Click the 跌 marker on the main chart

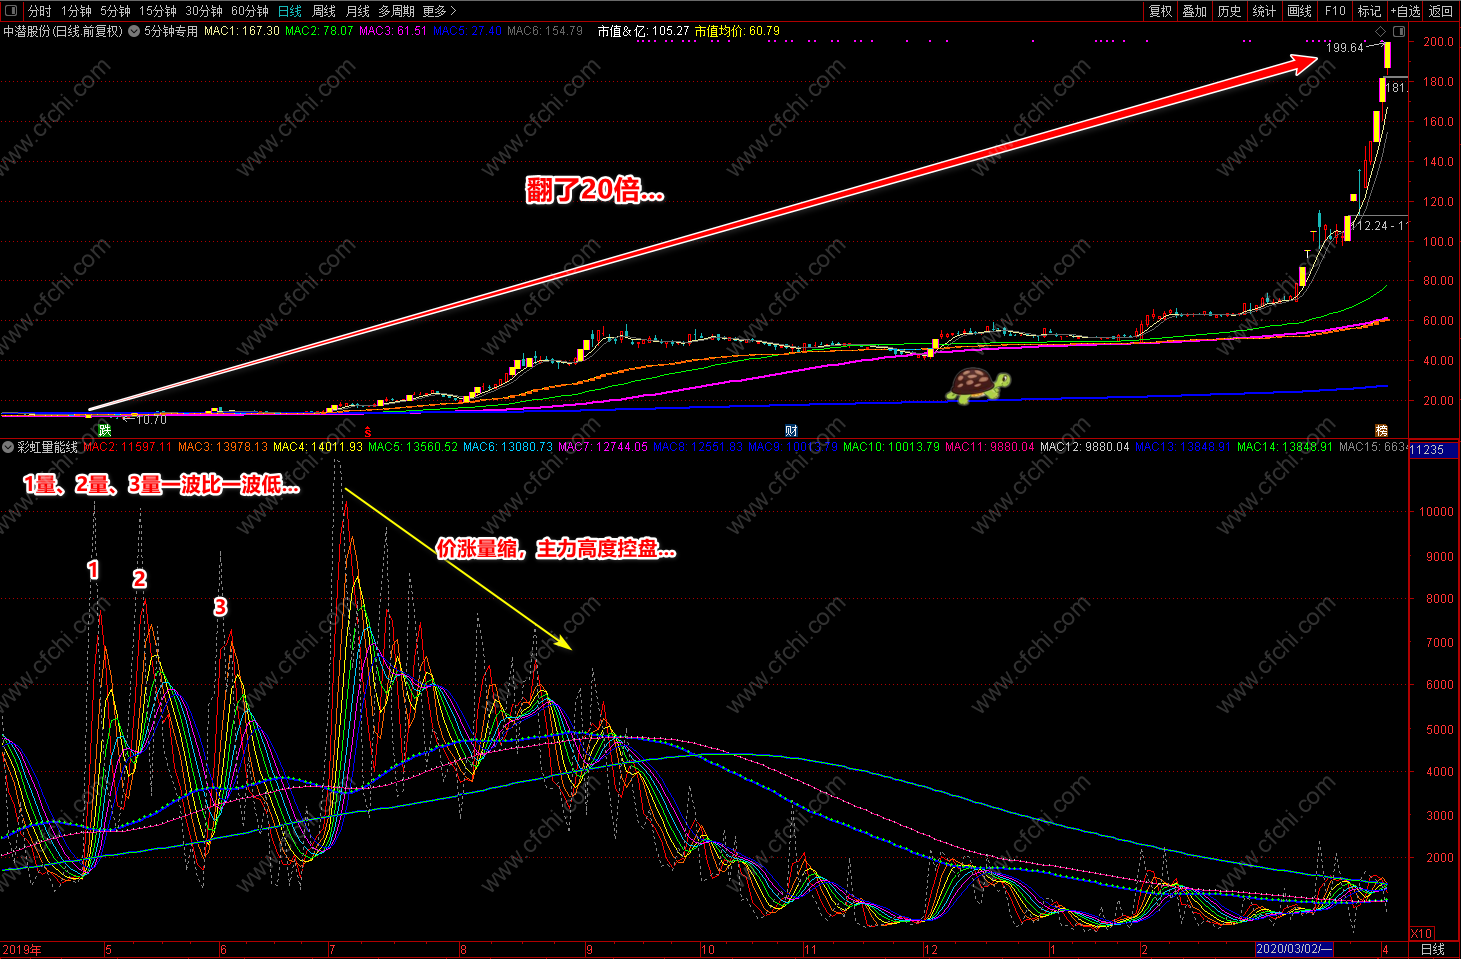105,431
